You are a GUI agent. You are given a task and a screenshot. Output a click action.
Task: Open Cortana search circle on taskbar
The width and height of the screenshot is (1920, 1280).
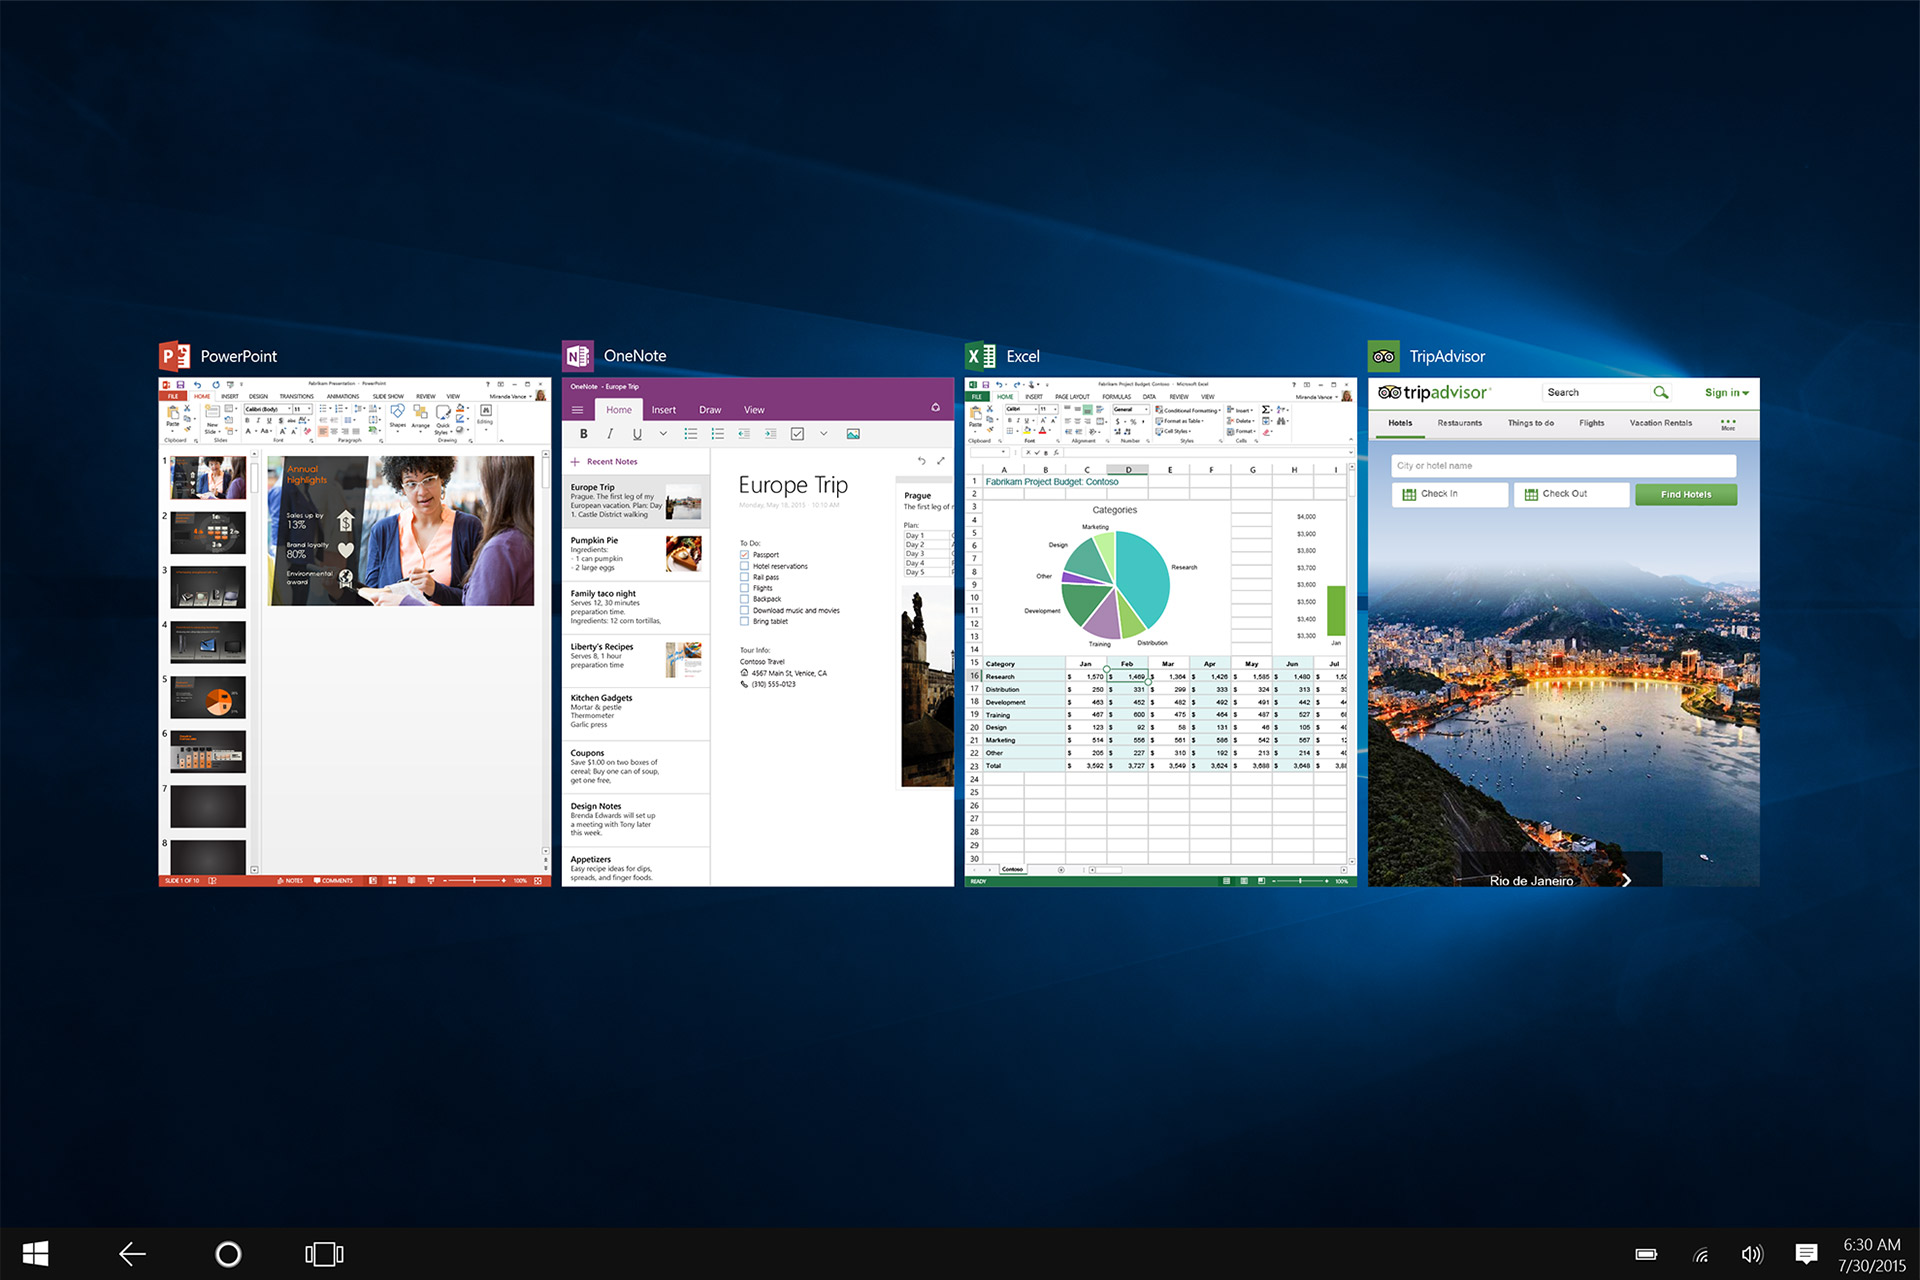228,1253
